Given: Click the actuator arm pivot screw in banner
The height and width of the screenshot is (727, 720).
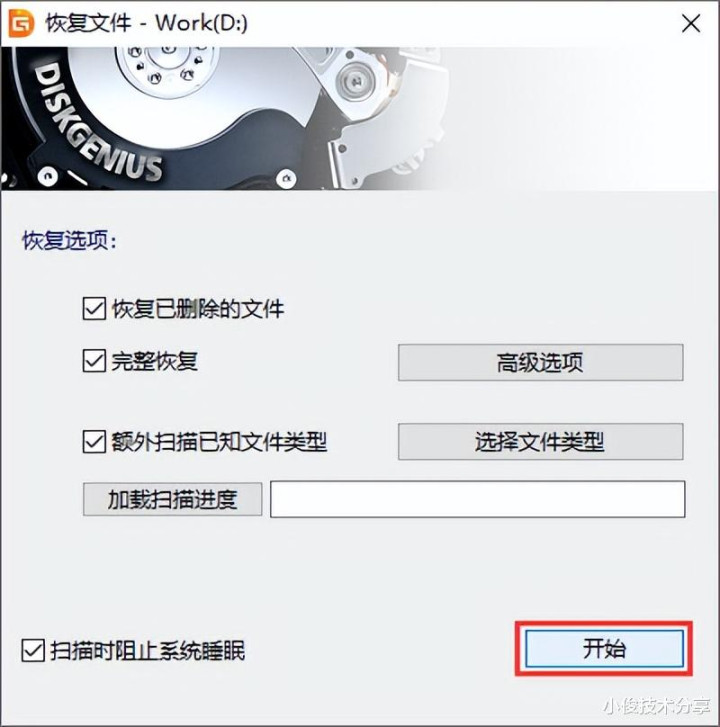Looking at the screenshot, I should pyautogui.click(x=357, y=82).
